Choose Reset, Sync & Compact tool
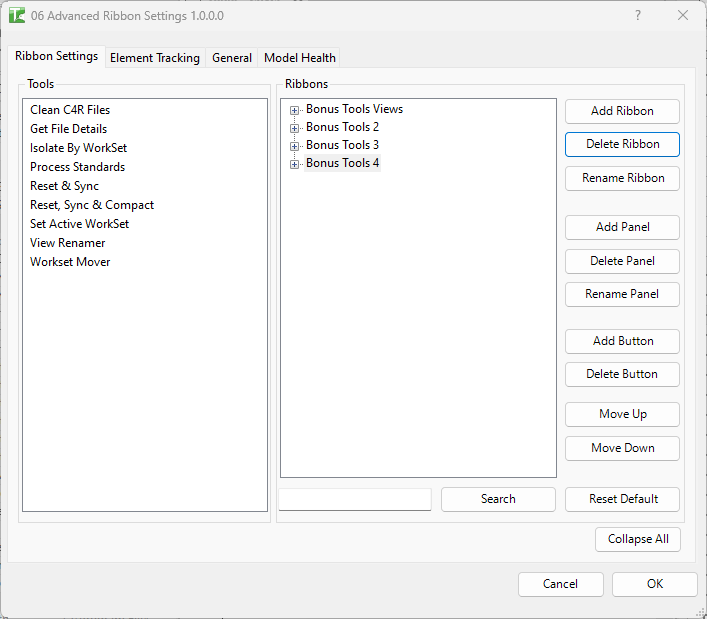Image resolution: width=707 pixels, height=619 pixels. tap(92, 205)
